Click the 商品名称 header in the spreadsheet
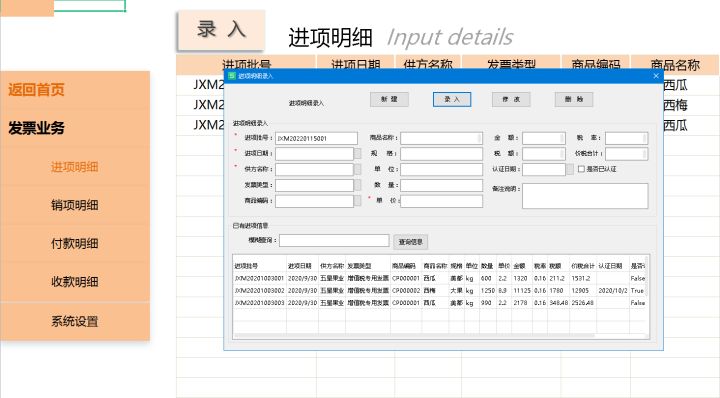Screen dimensions: 720x398 point(675,65)
